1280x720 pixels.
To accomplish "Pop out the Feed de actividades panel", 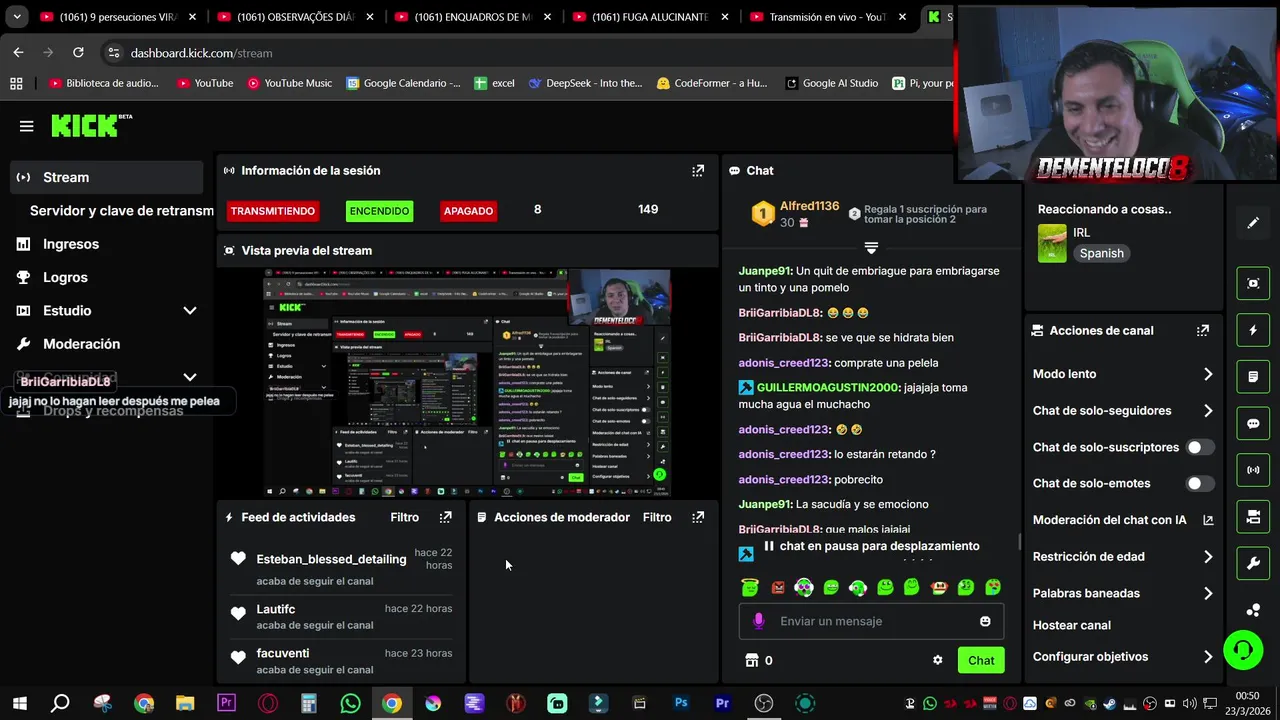I will tap(446, 517).
